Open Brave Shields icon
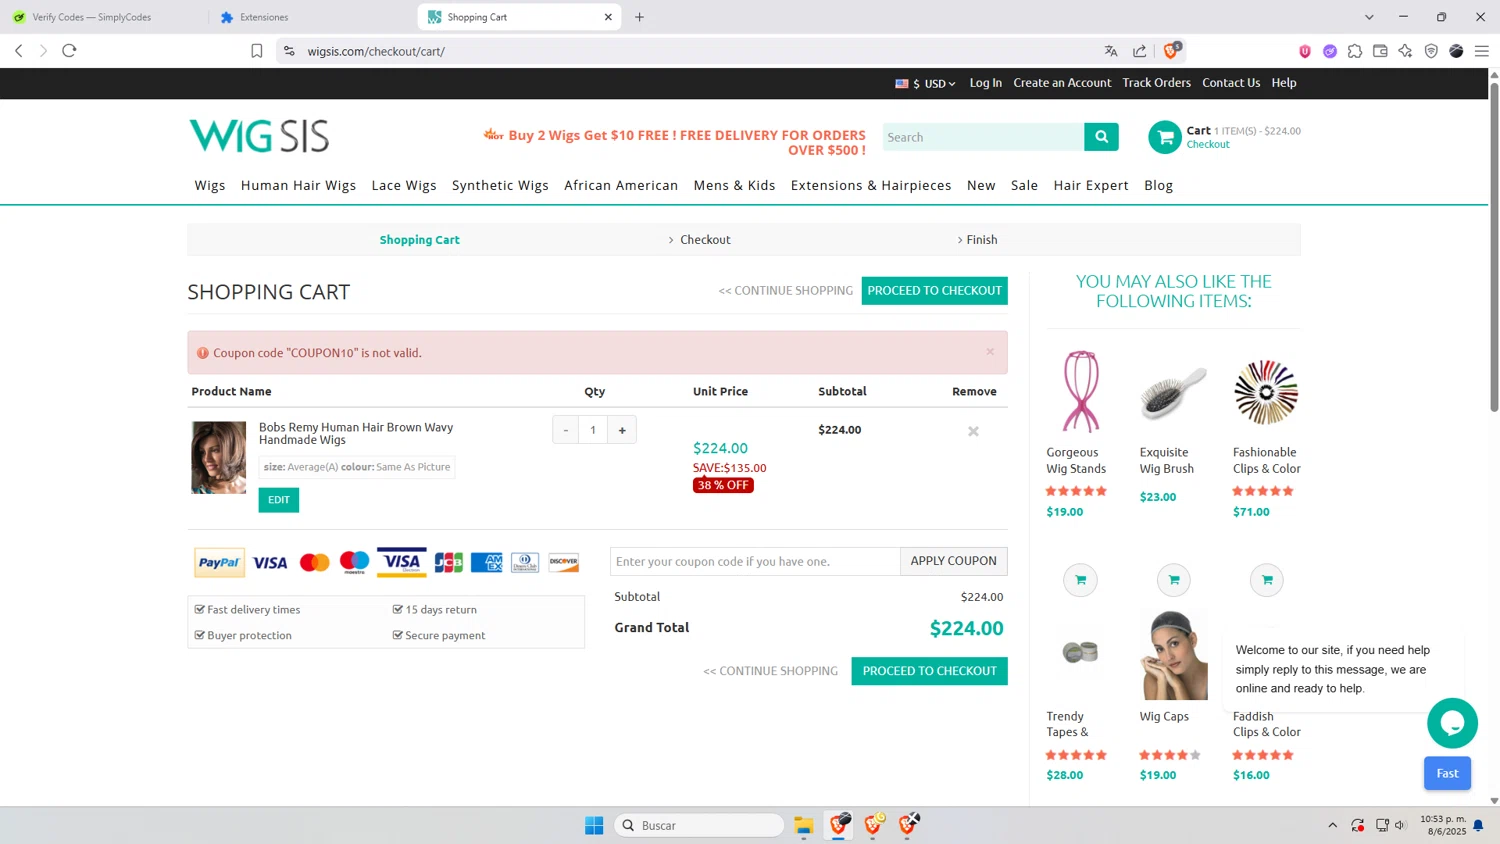1500x844 pixels. [x=1172, y=50]
